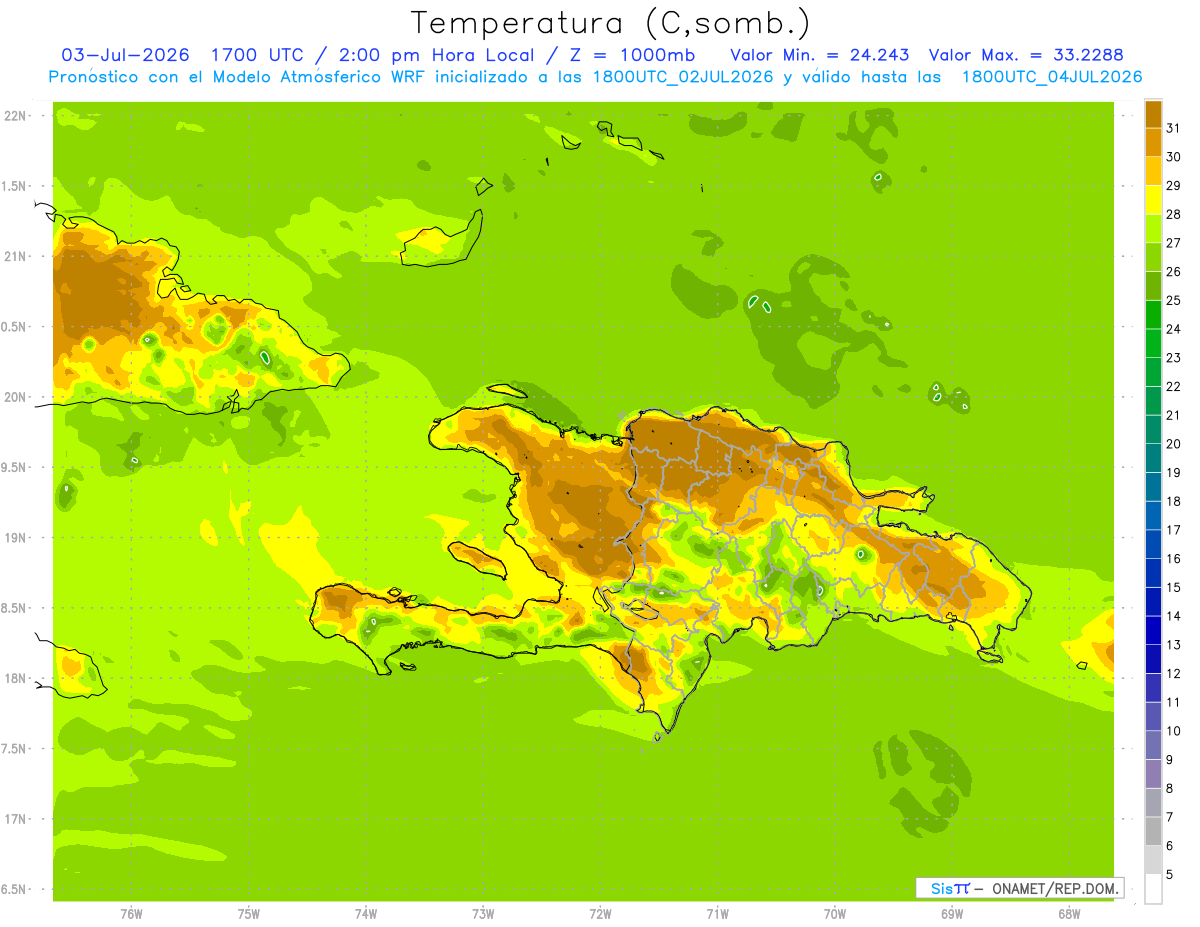
Task: Click latitude axis label "6.5N"
Action: 15,889
